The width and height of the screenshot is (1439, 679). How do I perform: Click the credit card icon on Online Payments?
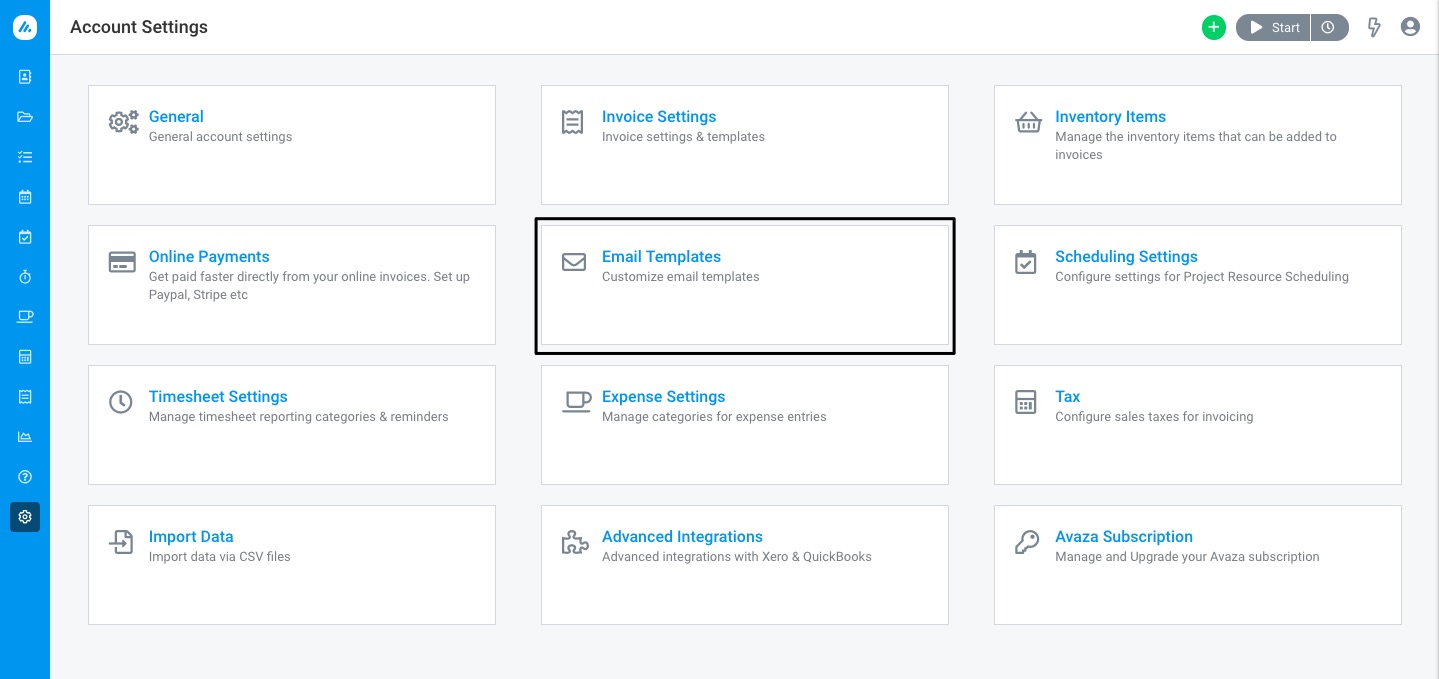[122, 263]
